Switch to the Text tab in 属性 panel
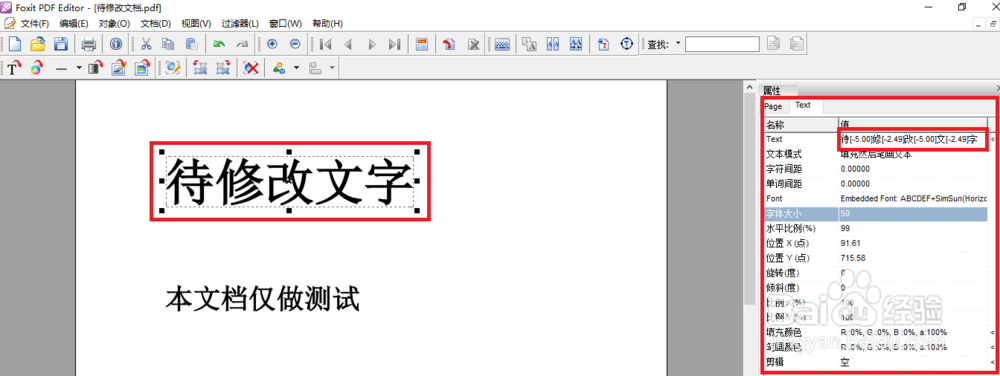The width and height of the screenshot is (1000, 376). [x=803, y=105]
